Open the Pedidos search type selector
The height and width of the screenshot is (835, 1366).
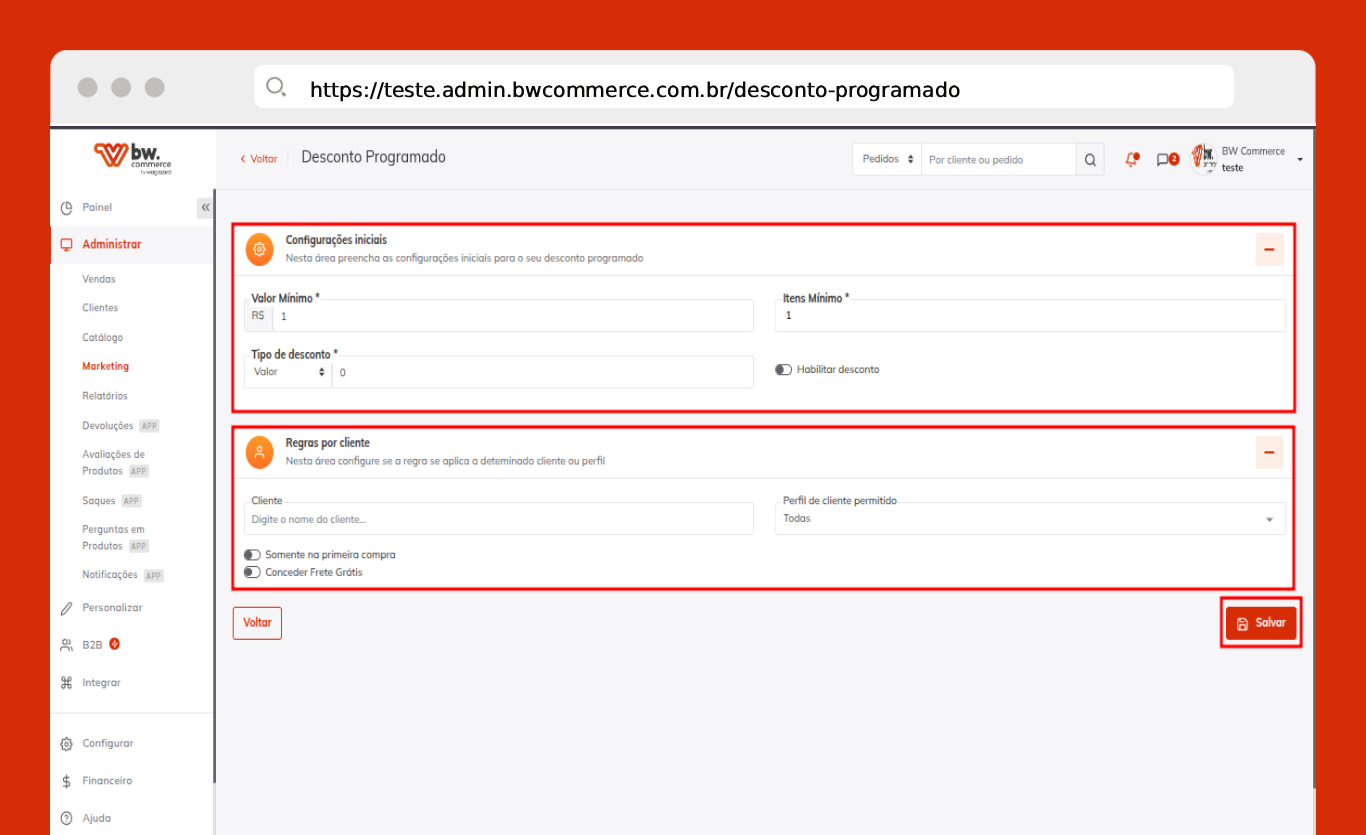coord(887,160)
